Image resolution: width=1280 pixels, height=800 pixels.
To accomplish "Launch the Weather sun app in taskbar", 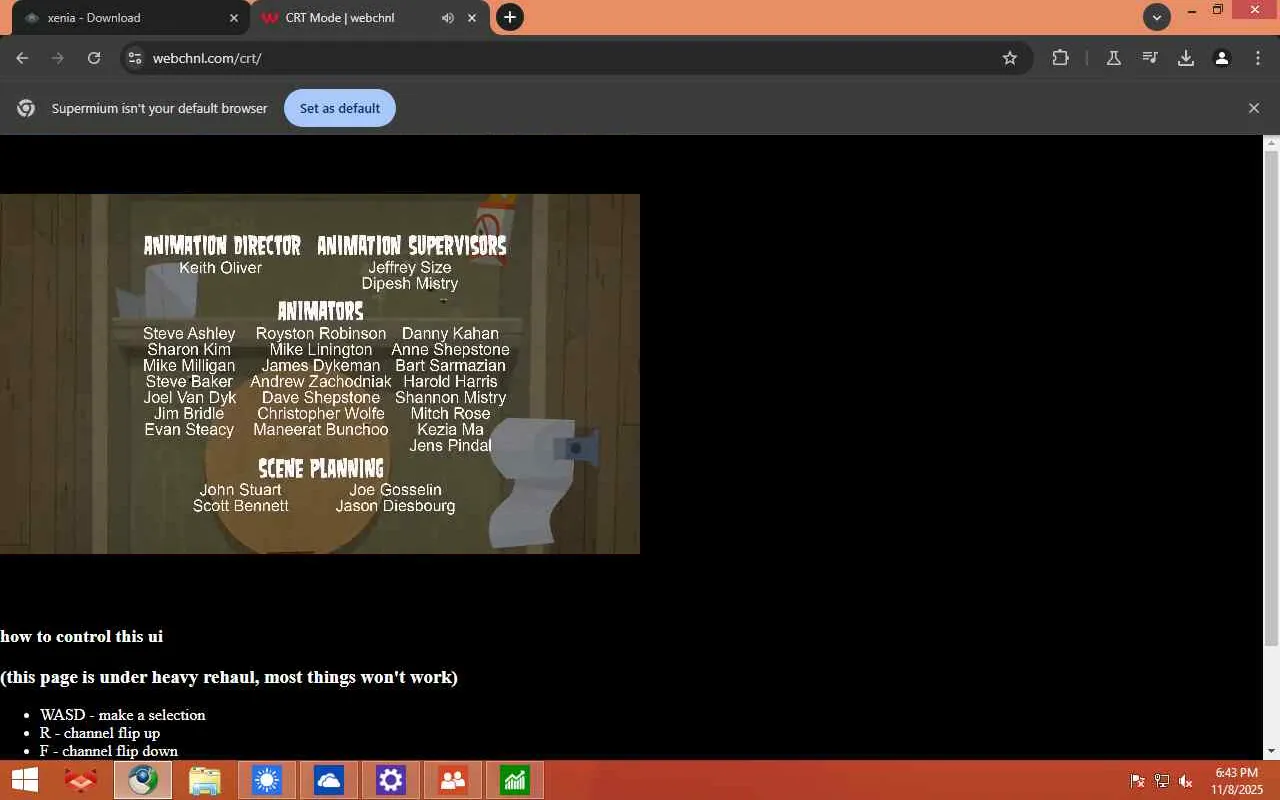I will 266,780.
